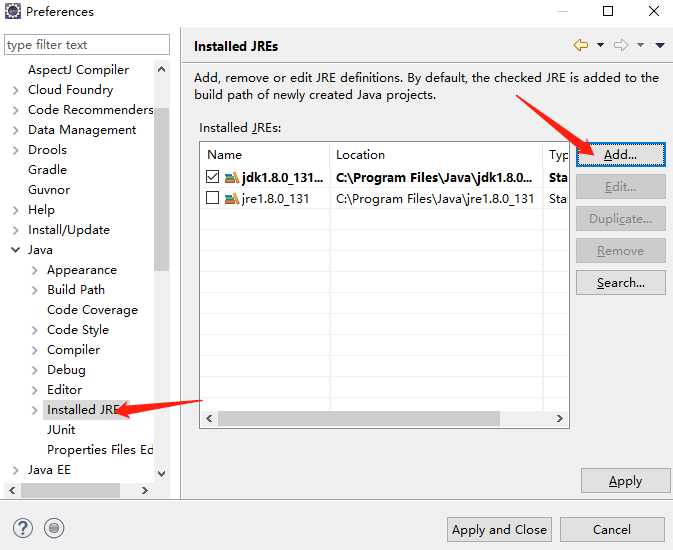Image resolution: width=673 pixels, height=550 pixels.
Task: Select AspectJ Compiler in the tree
Action: tap(79, 70)
